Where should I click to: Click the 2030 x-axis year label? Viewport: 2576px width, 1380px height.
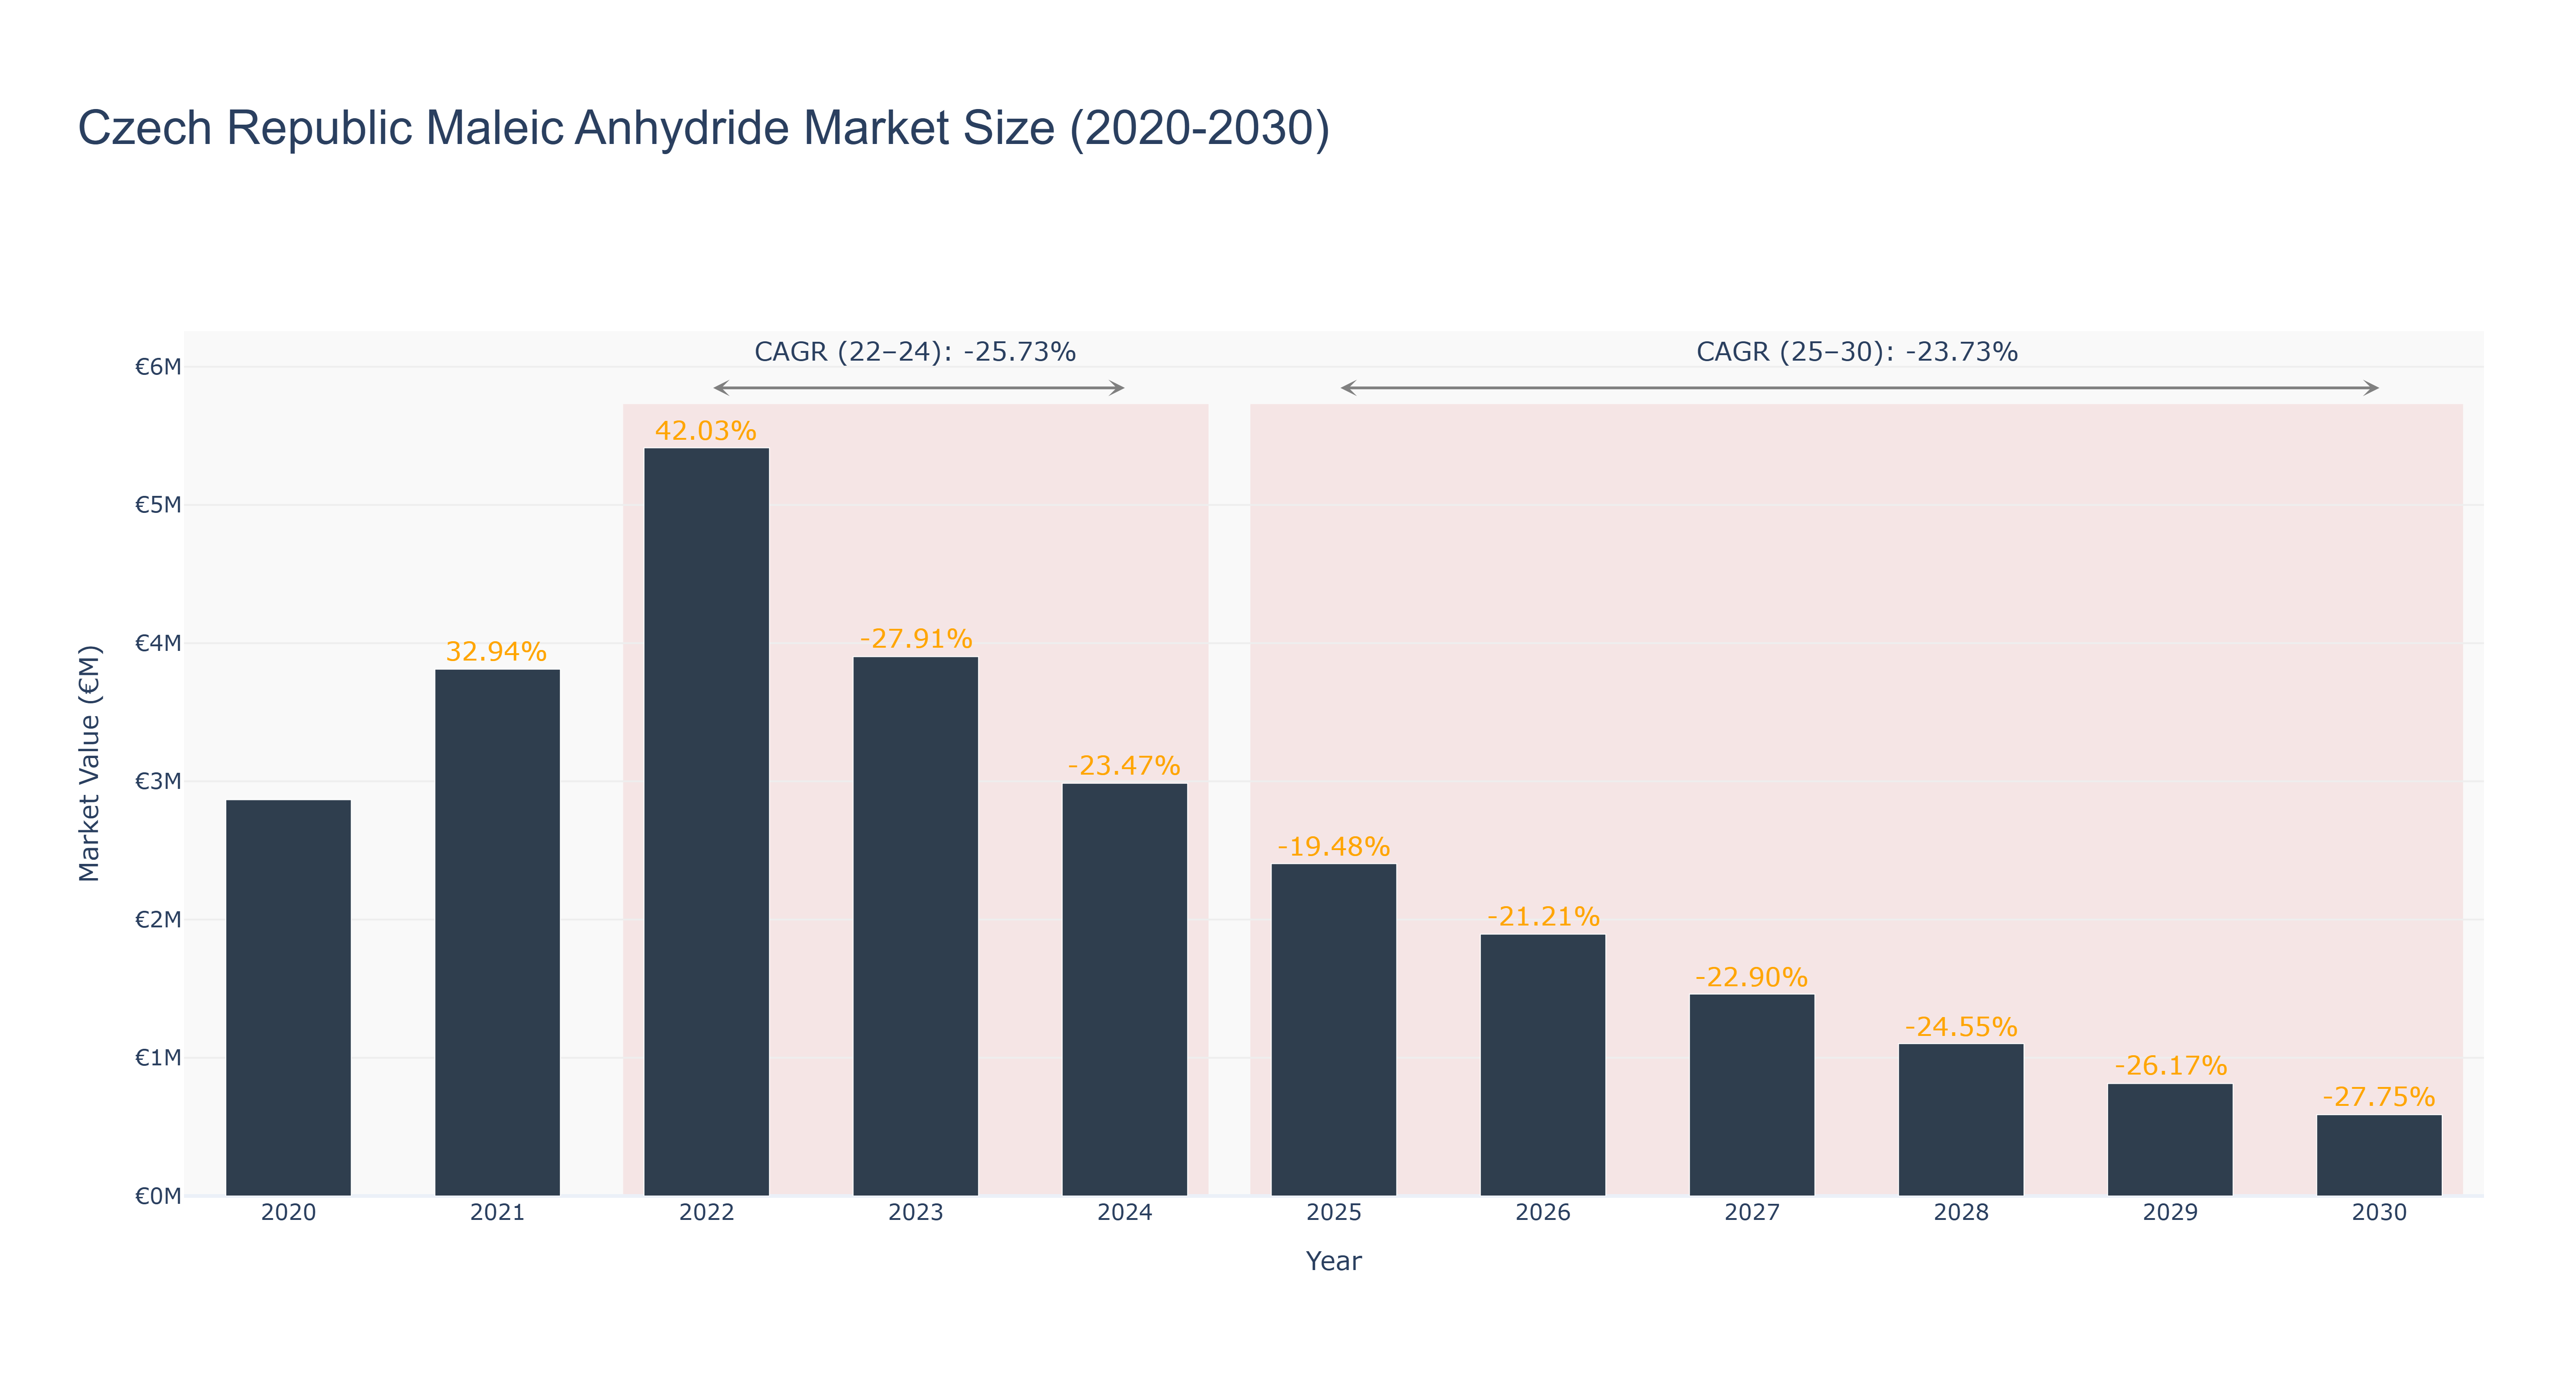(x=2378, y=1213)
